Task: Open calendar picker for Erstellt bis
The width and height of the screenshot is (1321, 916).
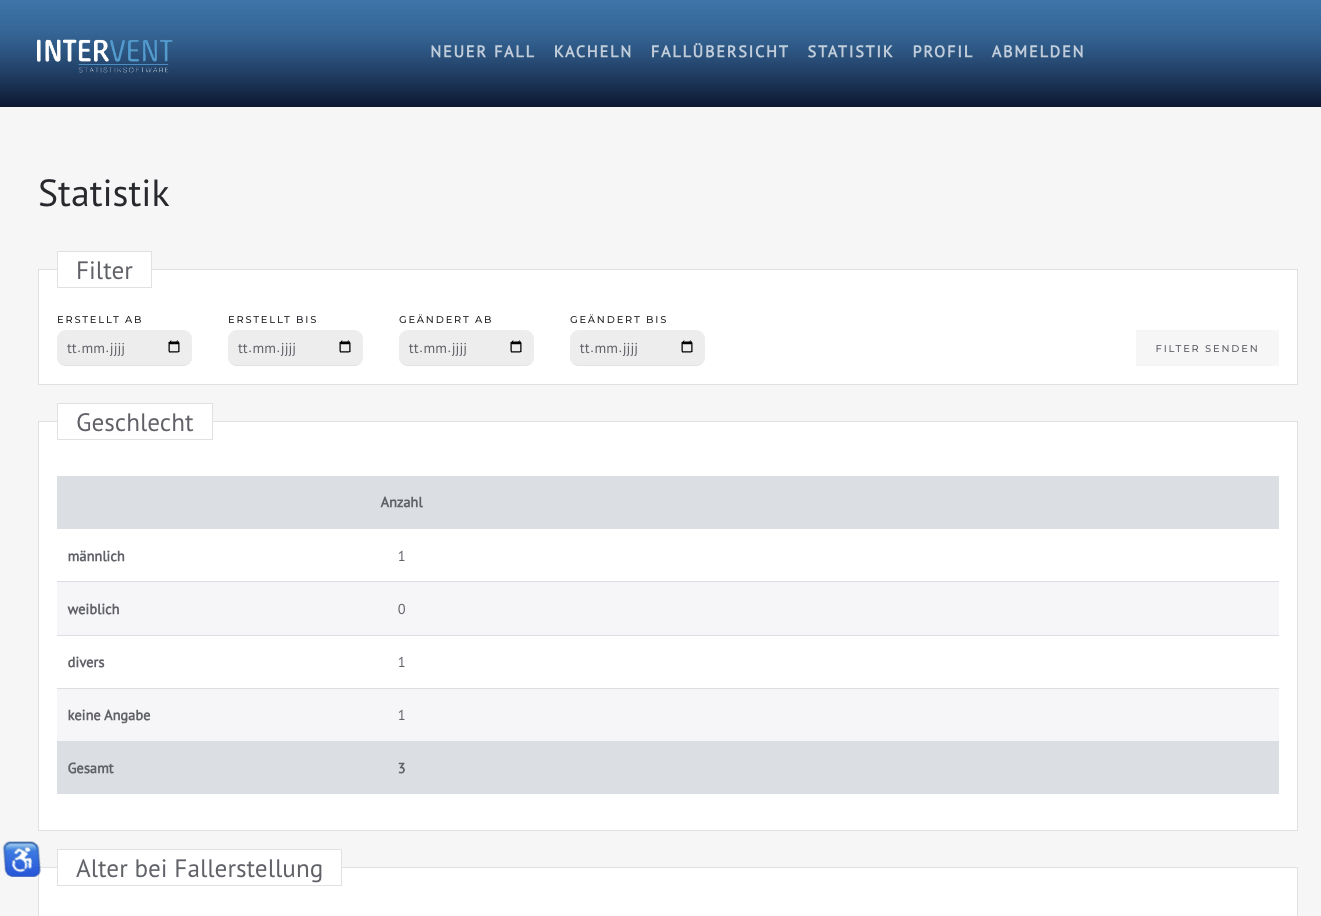Action: pyautogui.click(x=345, y=348)
